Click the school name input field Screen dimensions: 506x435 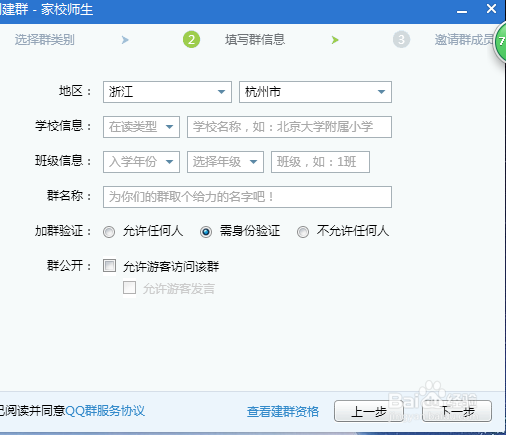tap(289, 127)
